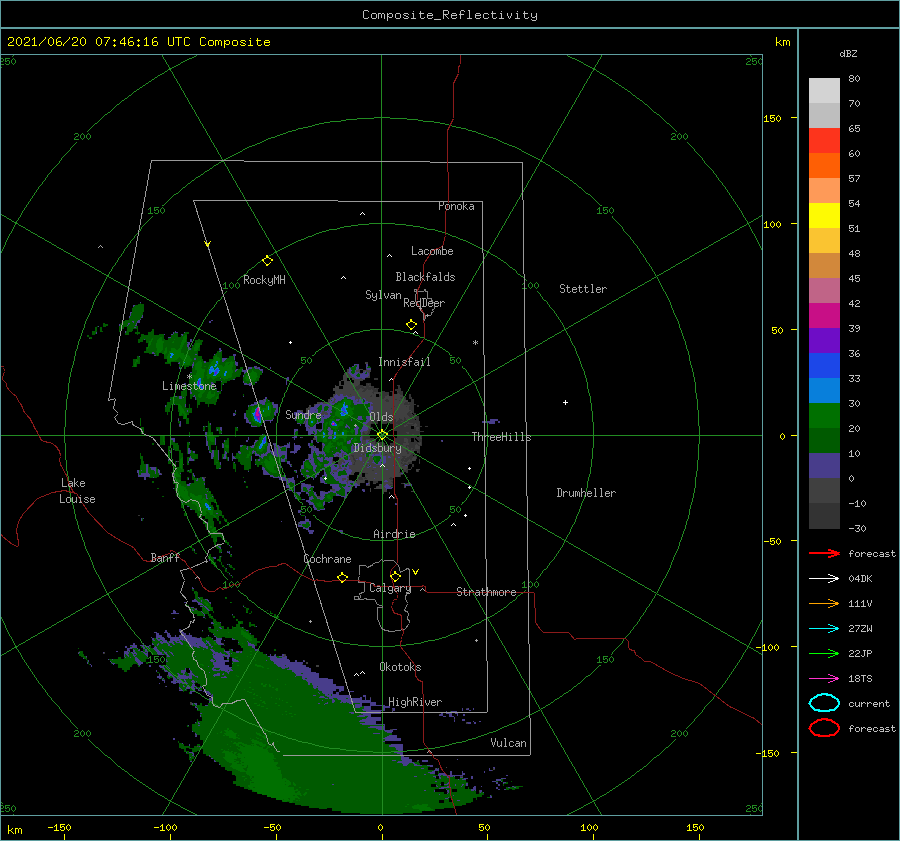The image size is (900, 841).
Task: Click the red forecast ellipse icon
Action: point(824,728)
